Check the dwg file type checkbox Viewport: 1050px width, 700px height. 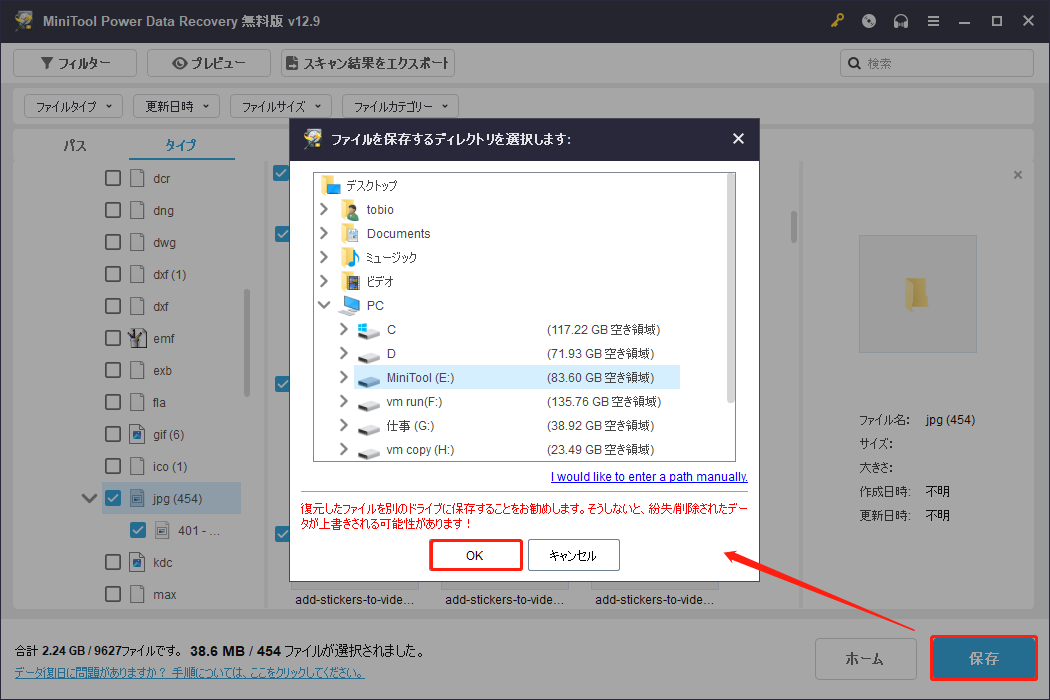(113, 242)
